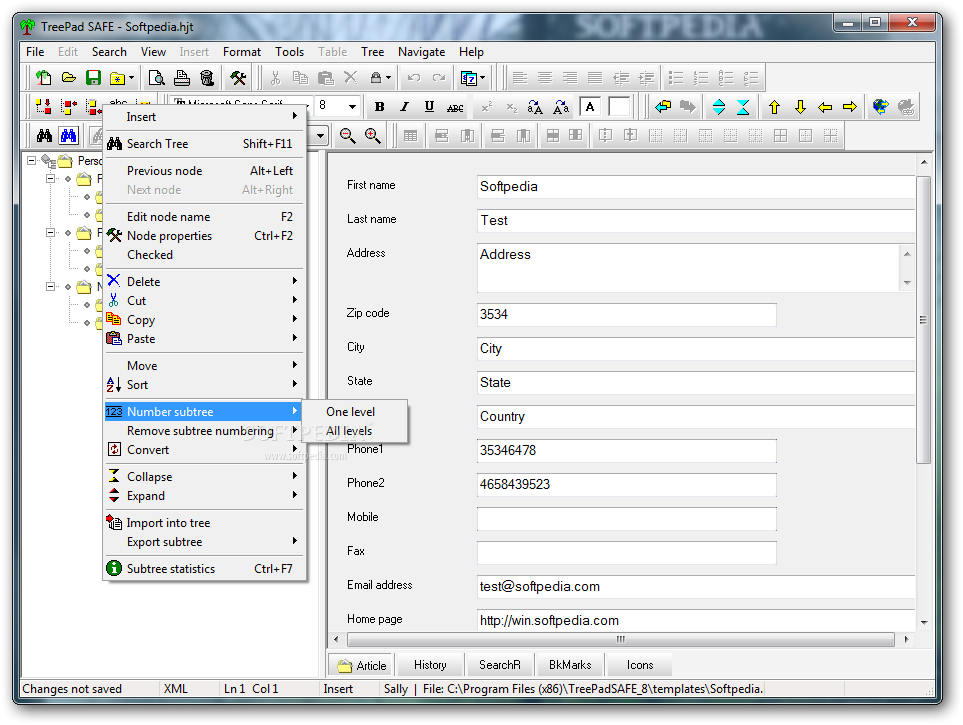Click the font color A swatch
This screenshot has height=725, width=963.
click(x=590, y=107)
